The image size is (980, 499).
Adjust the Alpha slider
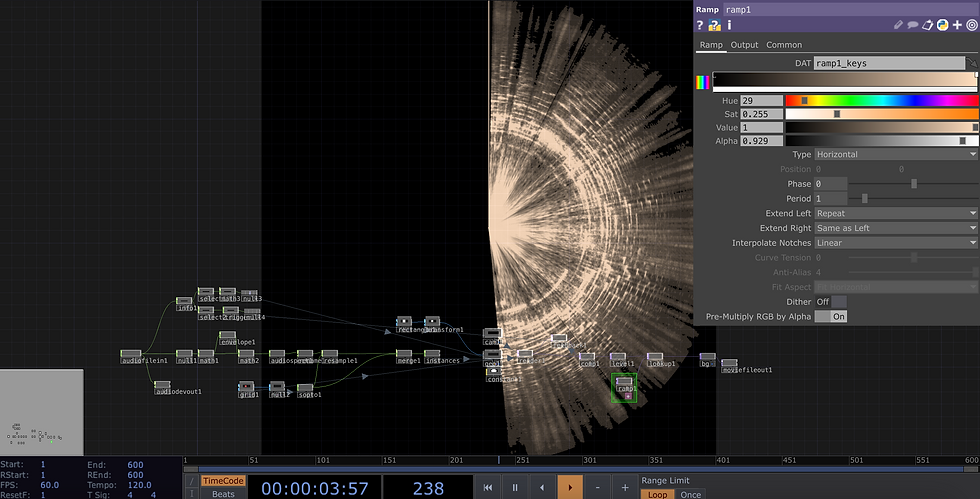(882, 141)
